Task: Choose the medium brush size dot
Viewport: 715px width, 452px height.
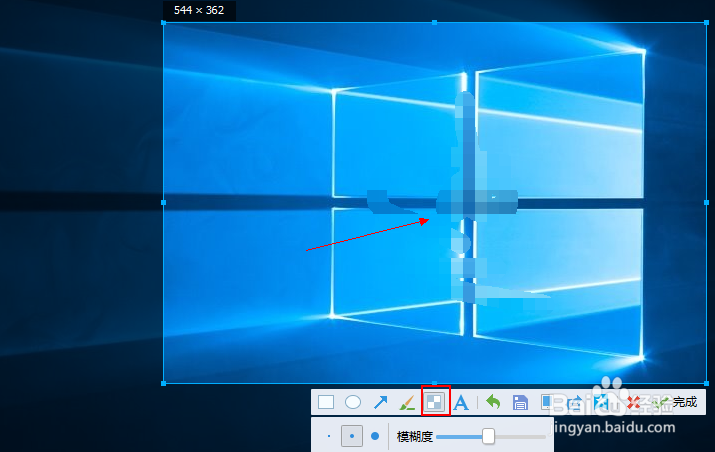Action: pyautogui.click(x=352, y=436)
